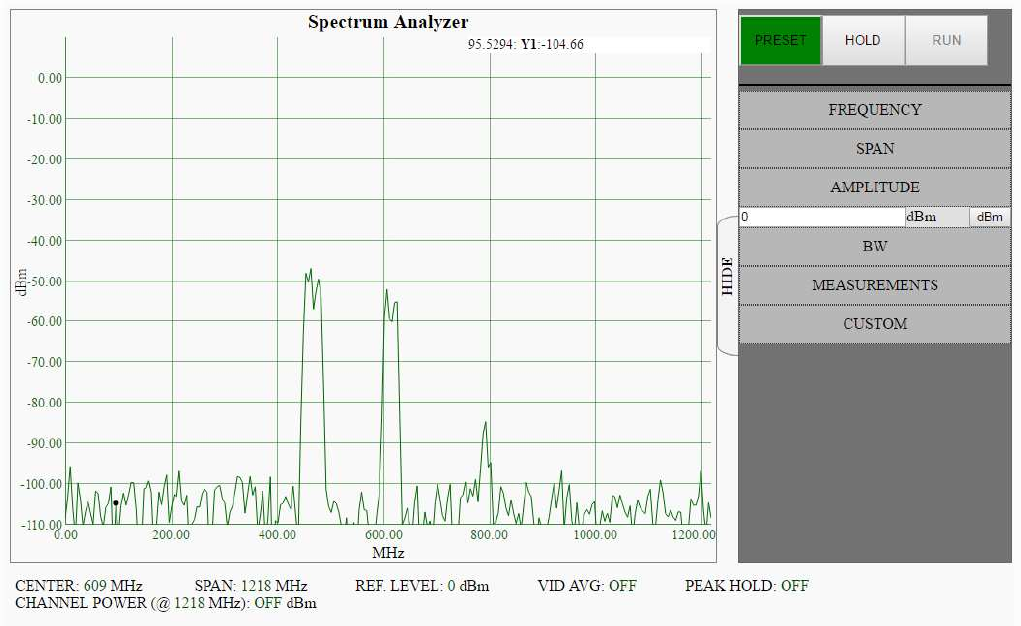
Task: Open the dBm units dropdown
Action: [x=936, y=217]
